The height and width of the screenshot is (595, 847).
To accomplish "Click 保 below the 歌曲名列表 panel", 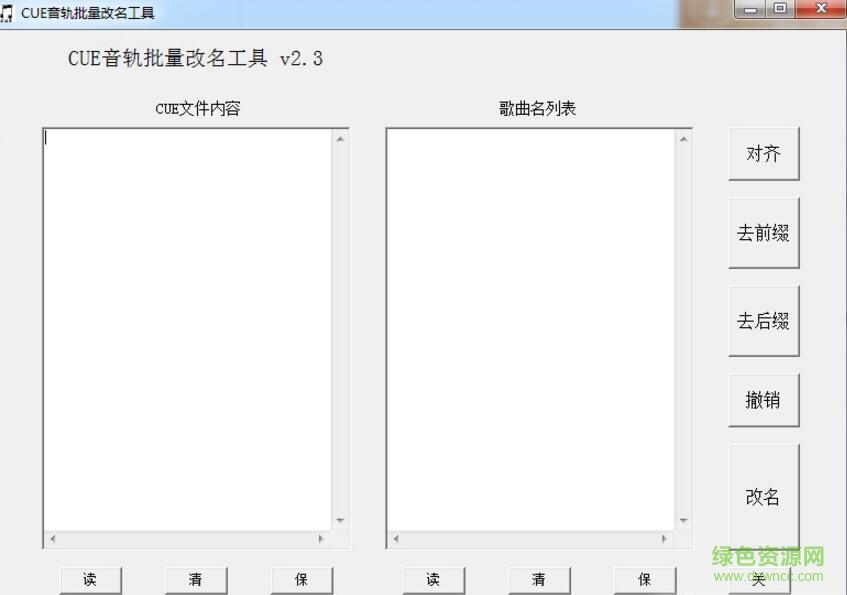I will [644, 580].
